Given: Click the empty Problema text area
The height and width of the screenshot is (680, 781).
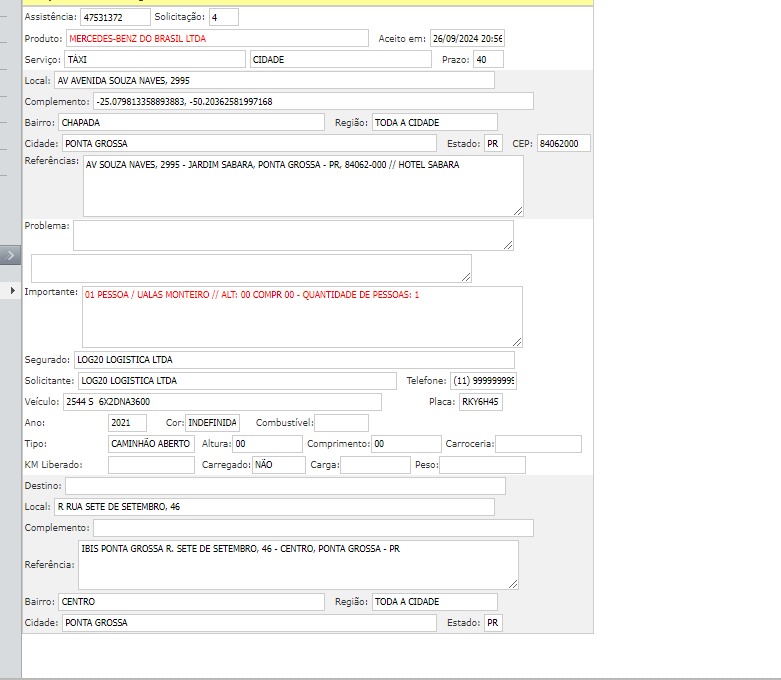Looking at the screenshot, I should tap(293, 235).
